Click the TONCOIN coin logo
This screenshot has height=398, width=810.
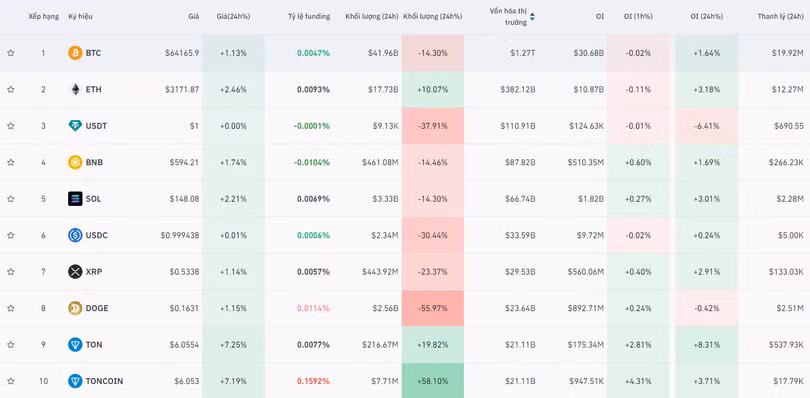pyautogui.click(x=75, y=381)
